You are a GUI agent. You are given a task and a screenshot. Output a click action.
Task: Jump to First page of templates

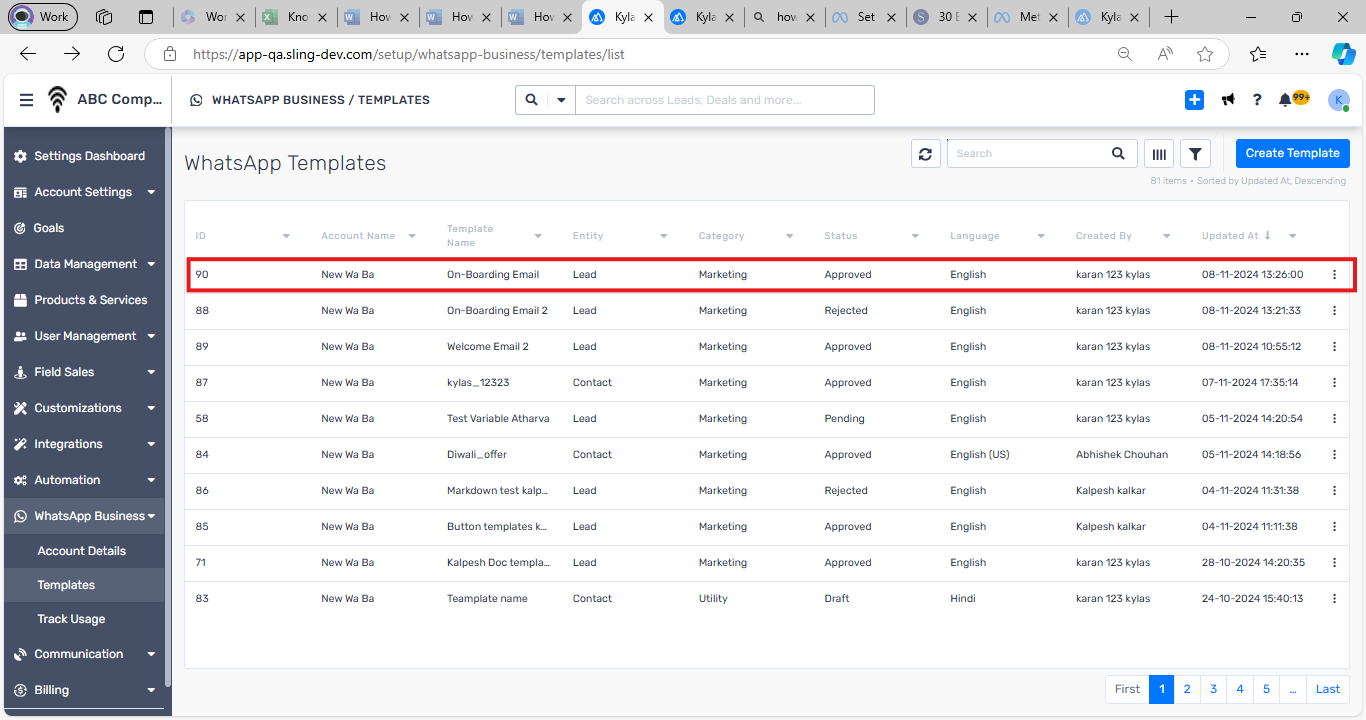pyautogui.click(x=1127, y=689)
